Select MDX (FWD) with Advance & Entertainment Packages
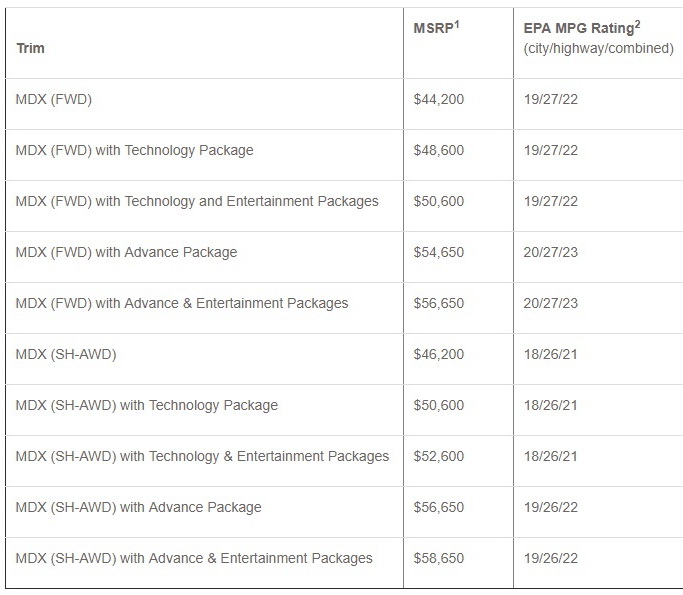Screen dimensions: 683x595 182,303
